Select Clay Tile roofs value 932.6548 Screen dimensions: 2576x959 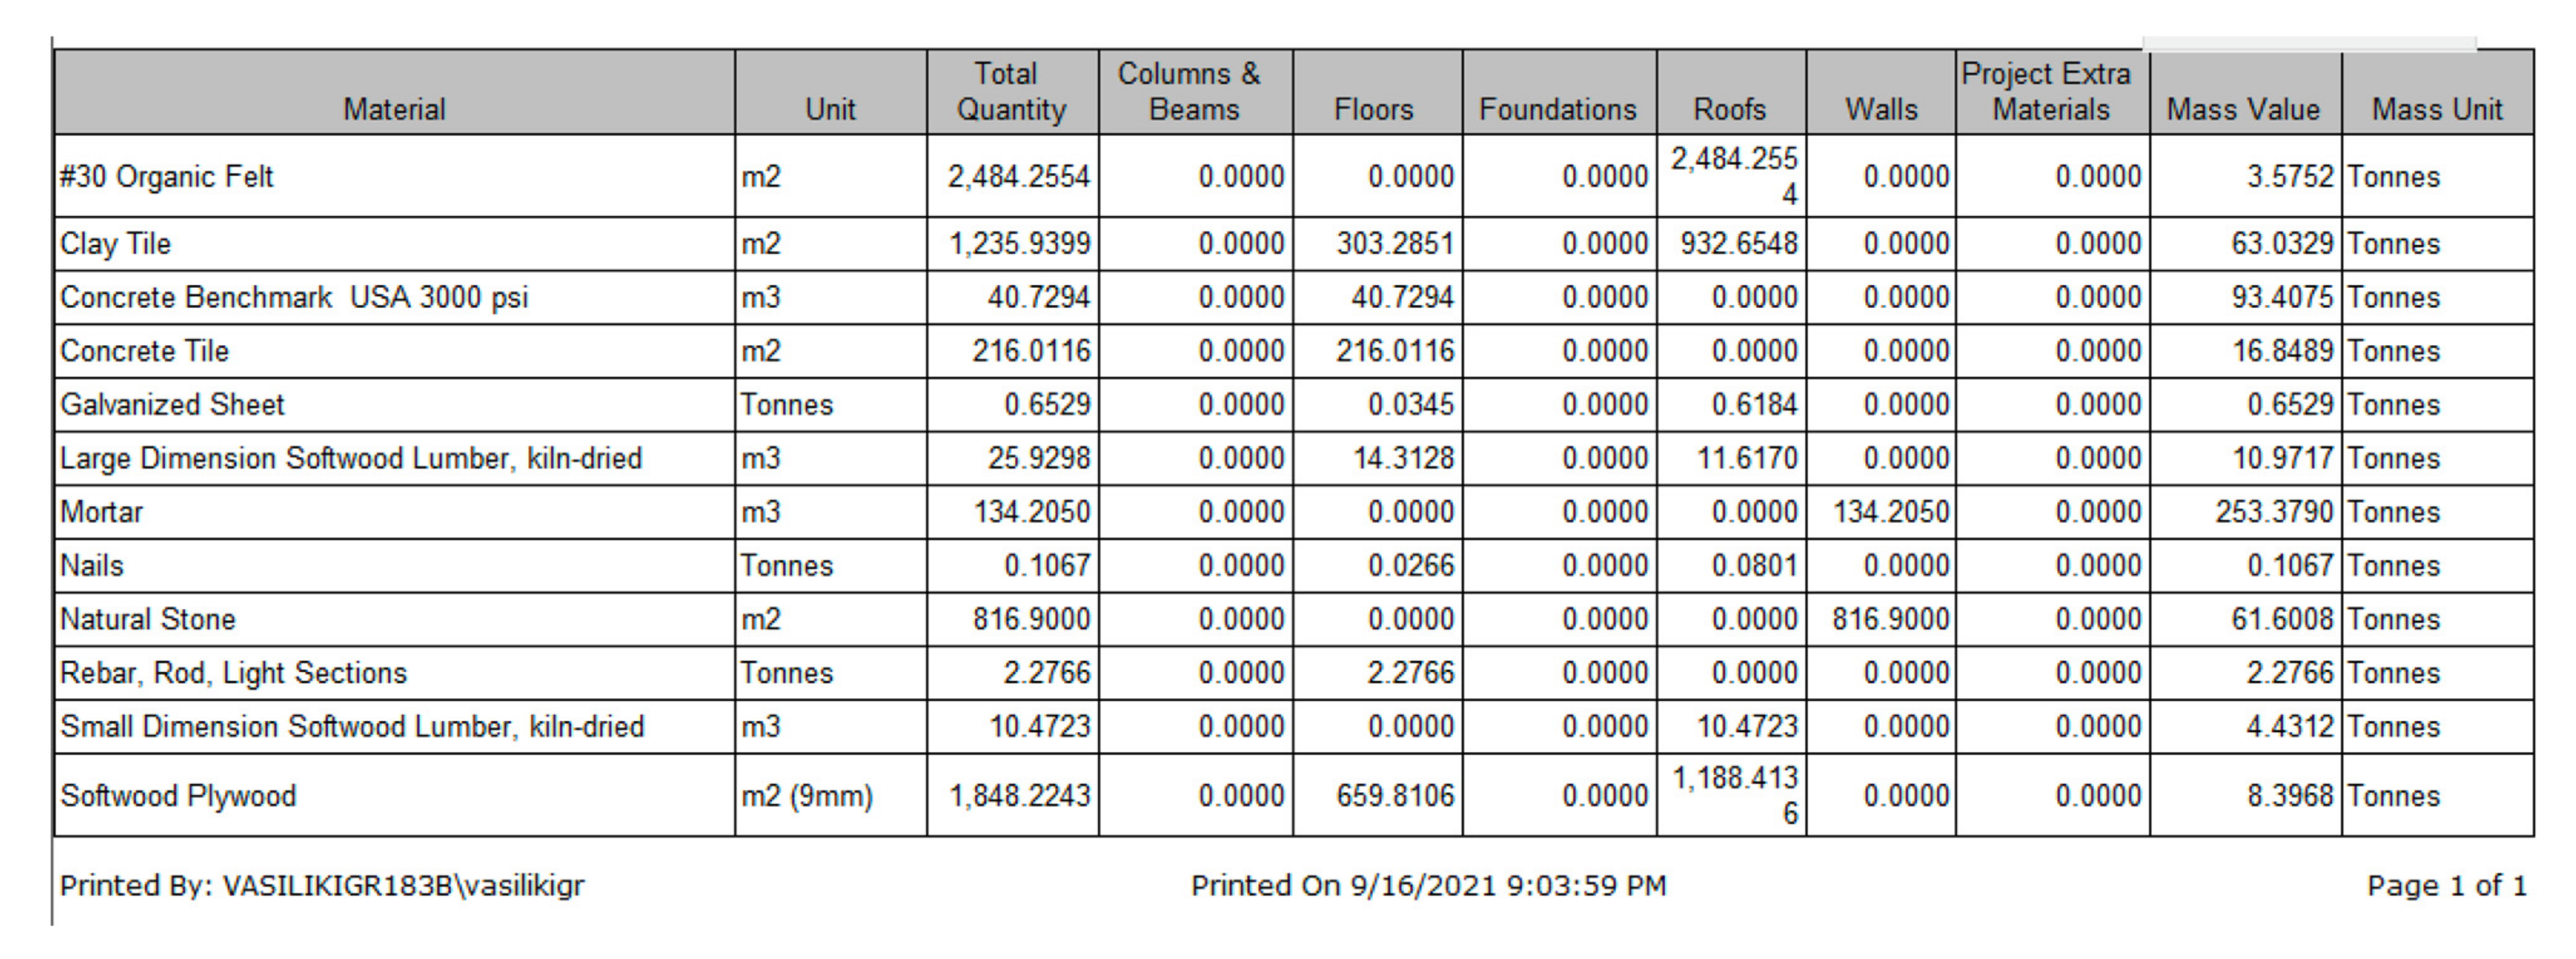pos(1738,243)
